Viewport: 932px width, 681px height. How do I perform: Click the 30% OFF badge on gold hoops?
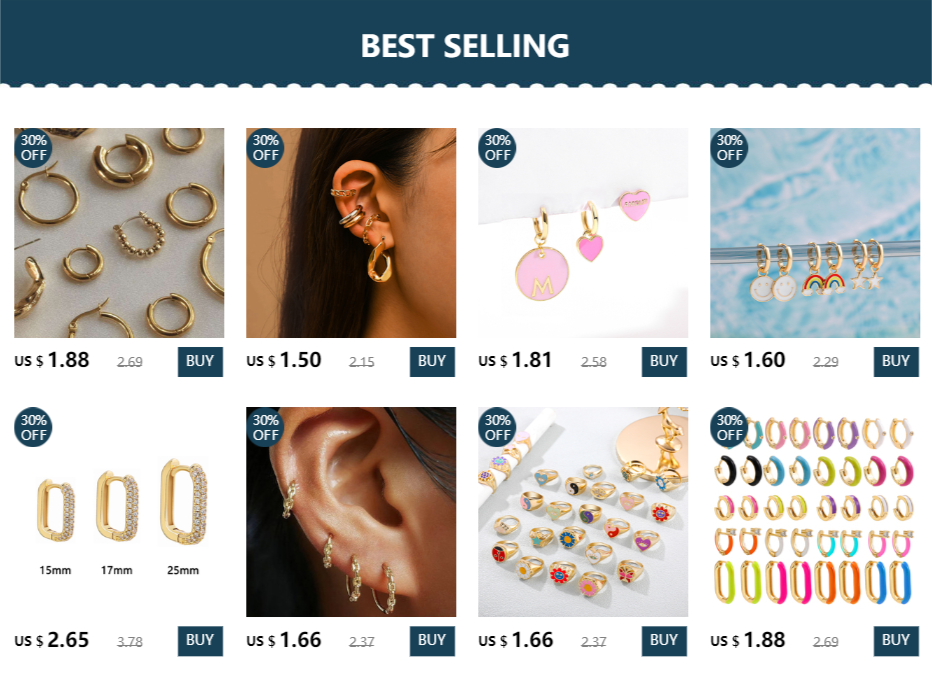33,148
